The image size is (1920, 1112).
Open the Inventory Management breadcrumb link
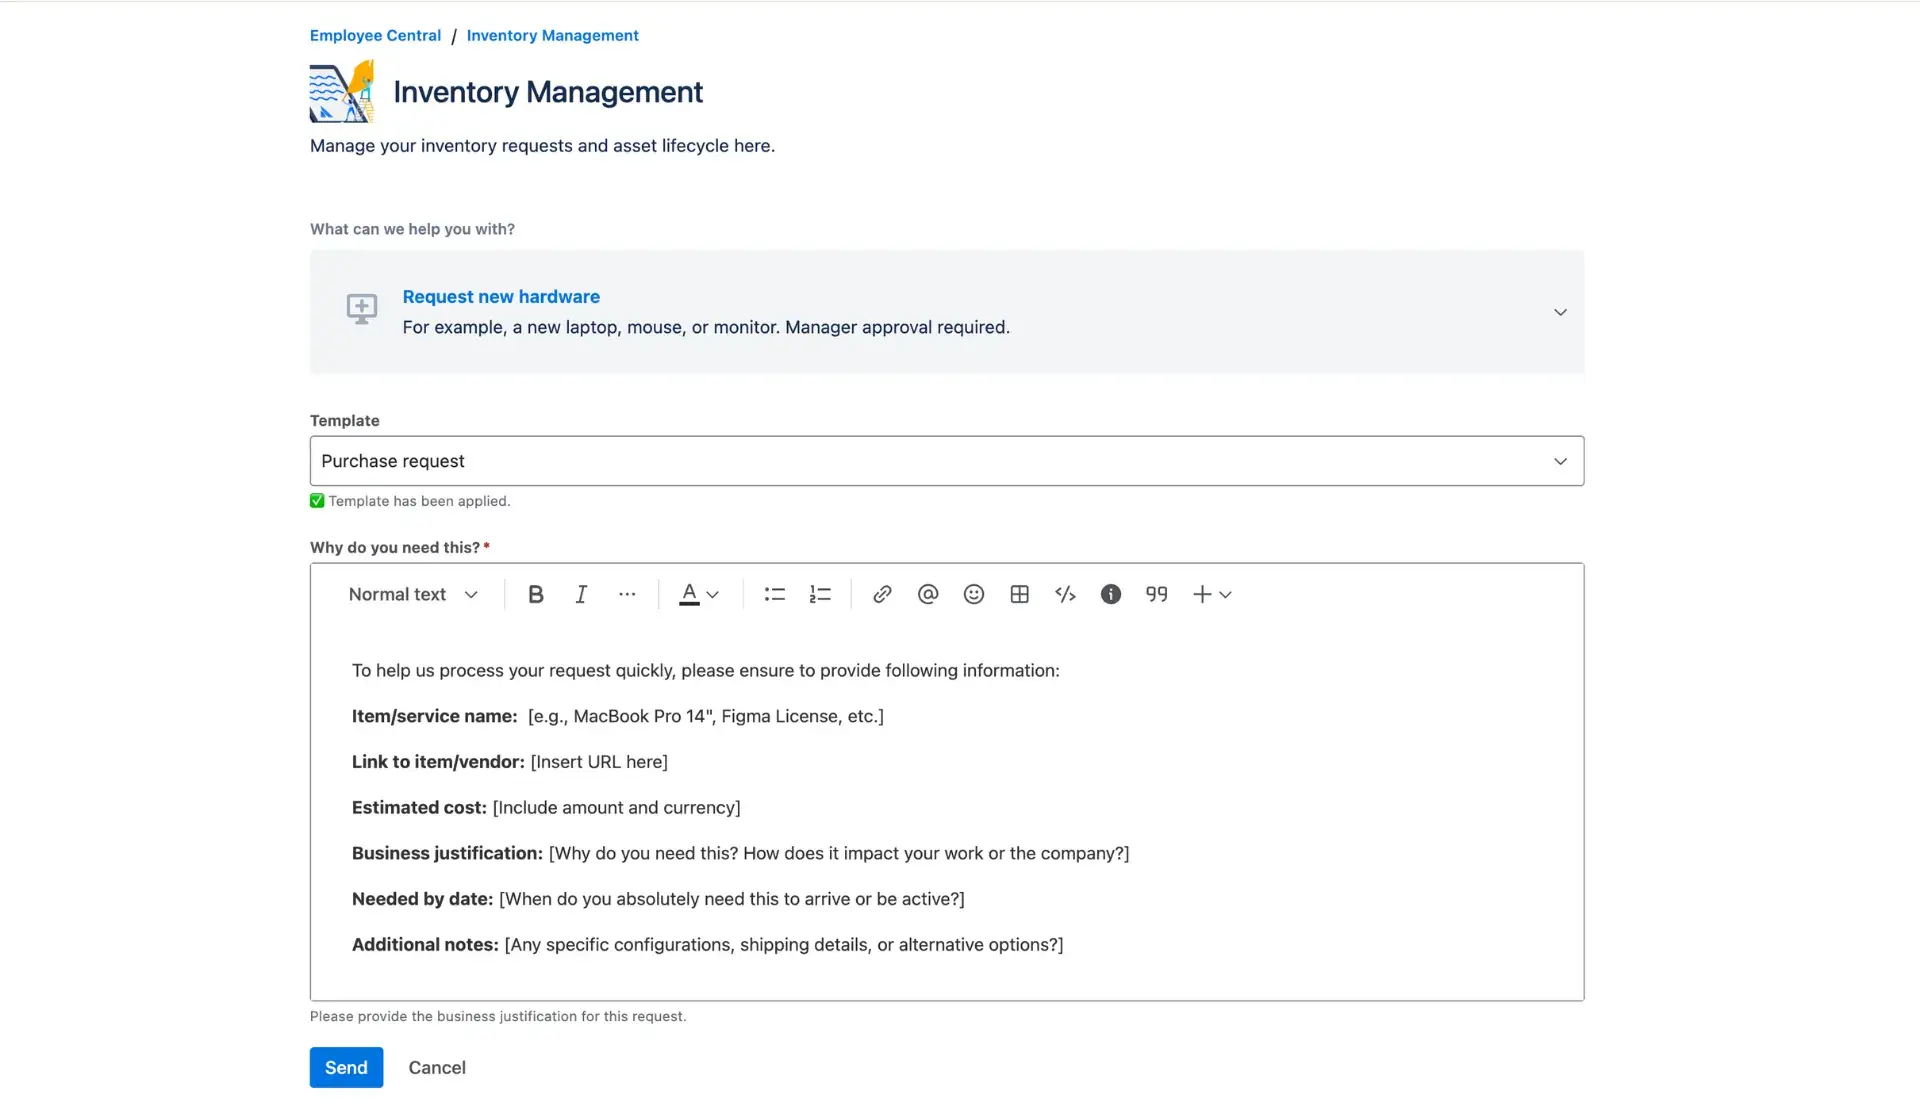click(553, 35)
